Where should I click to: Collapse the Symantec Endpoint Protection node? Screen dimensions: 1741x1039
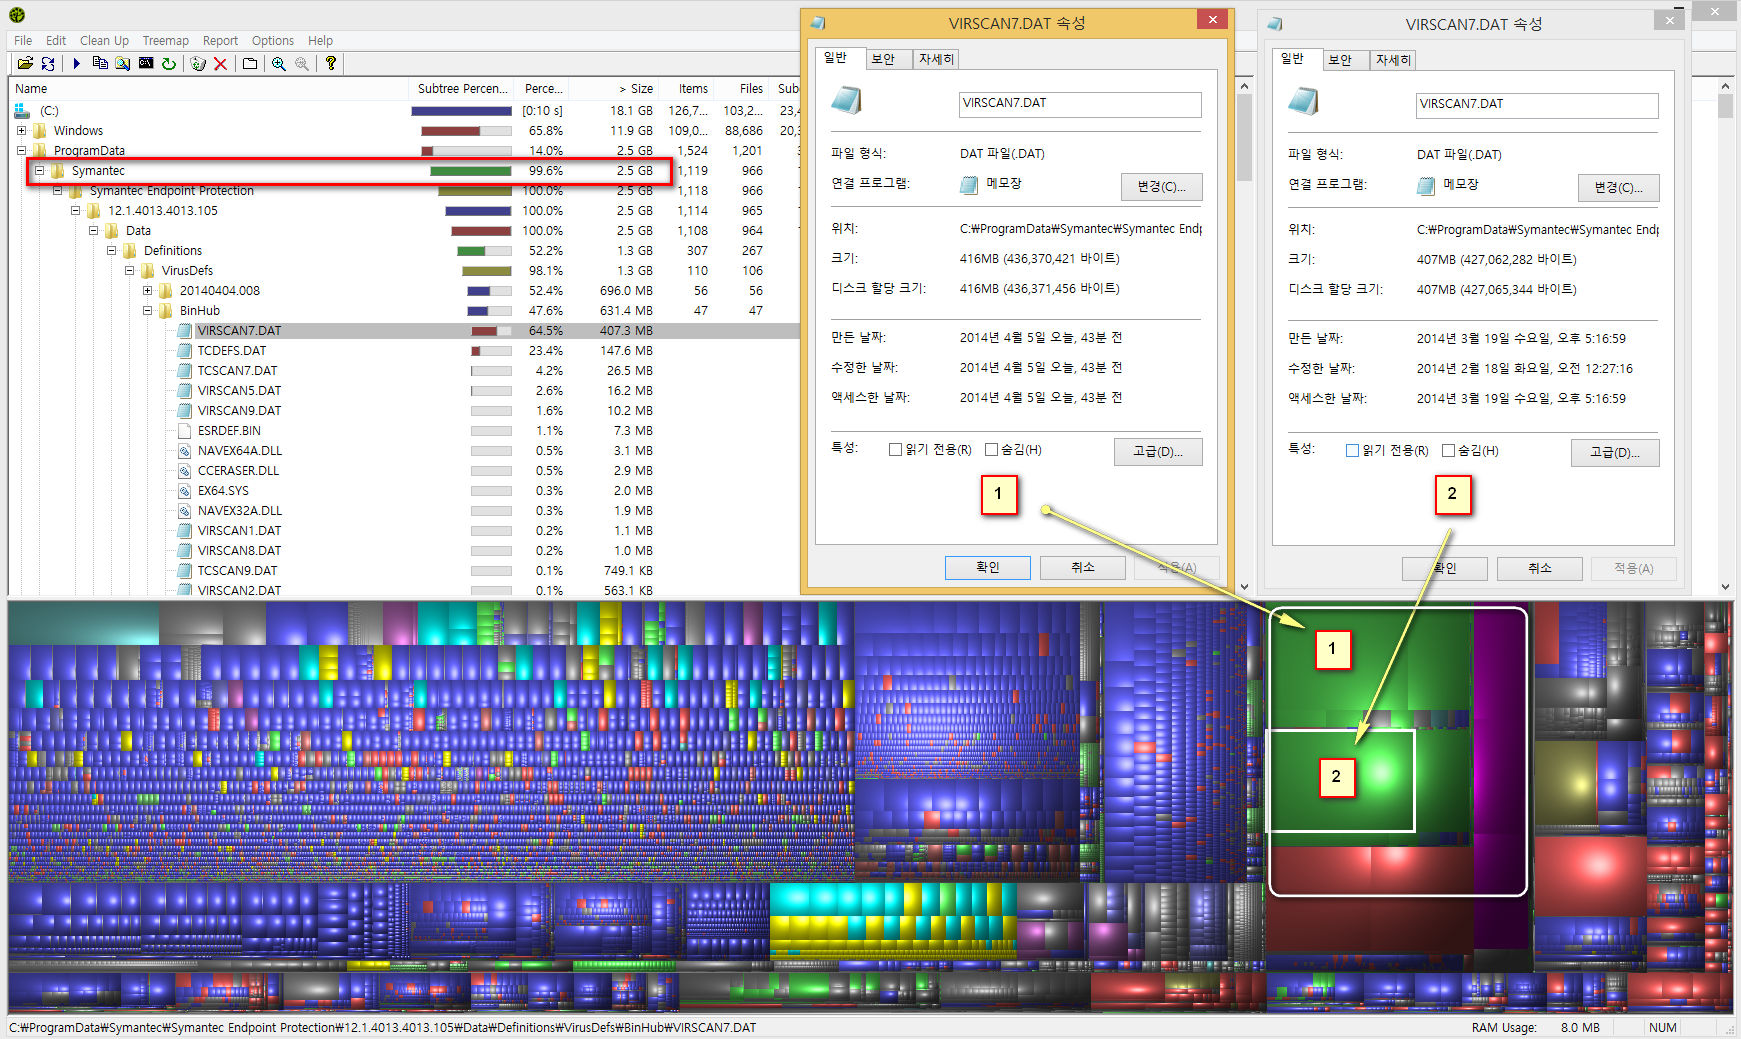[57, 190]
